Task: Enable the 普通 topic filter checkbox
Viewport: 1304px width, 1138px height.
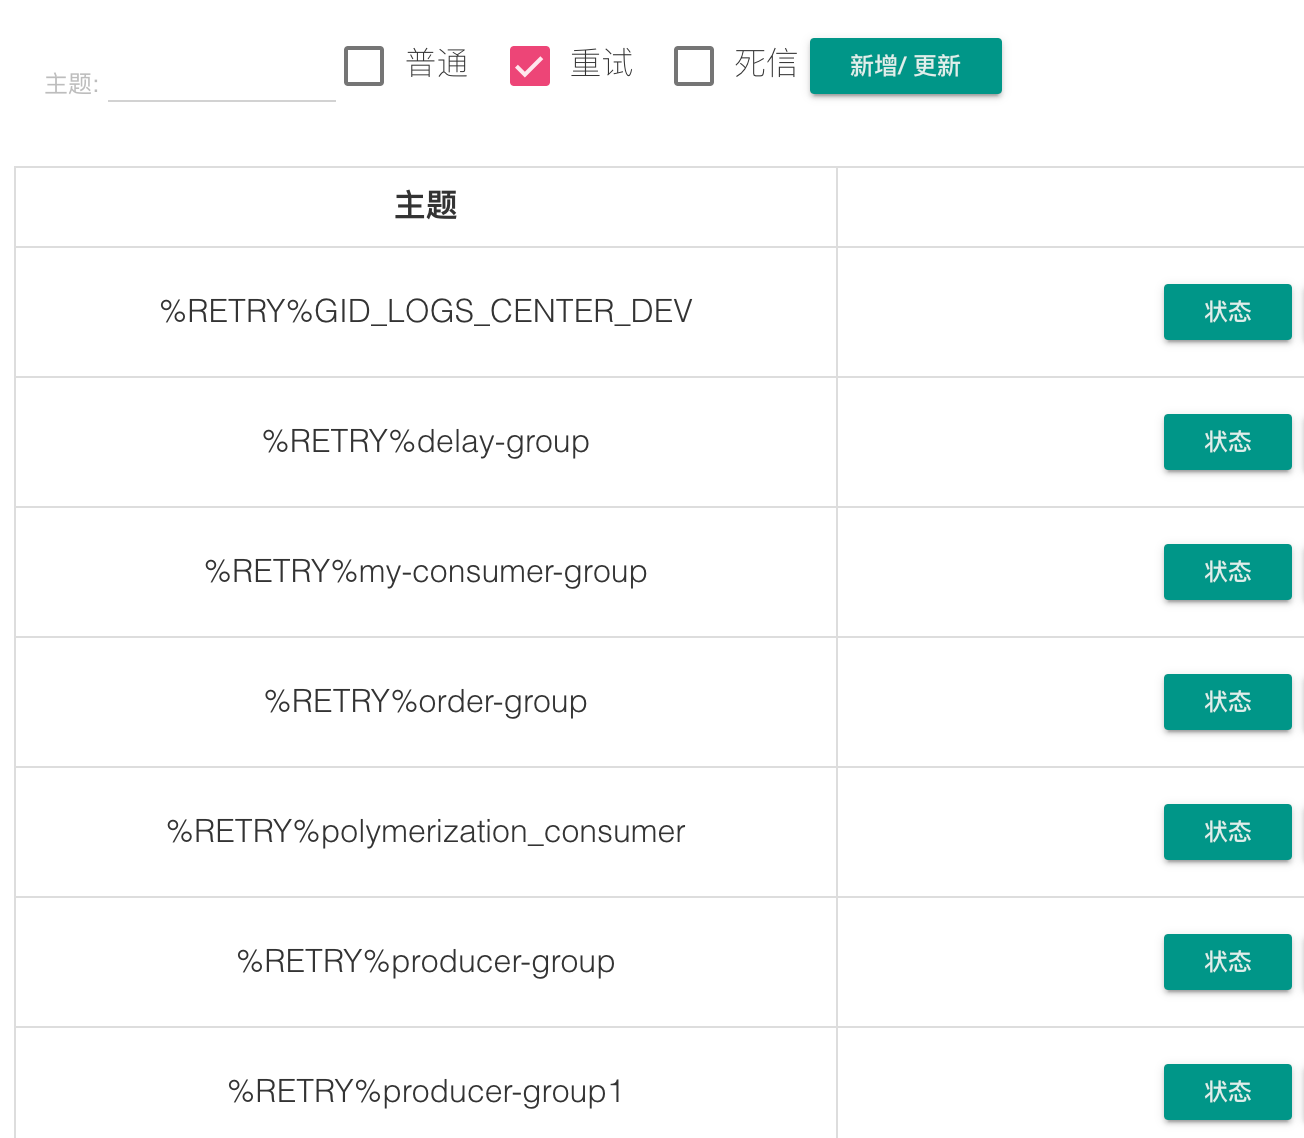Action: click(364, 66)
